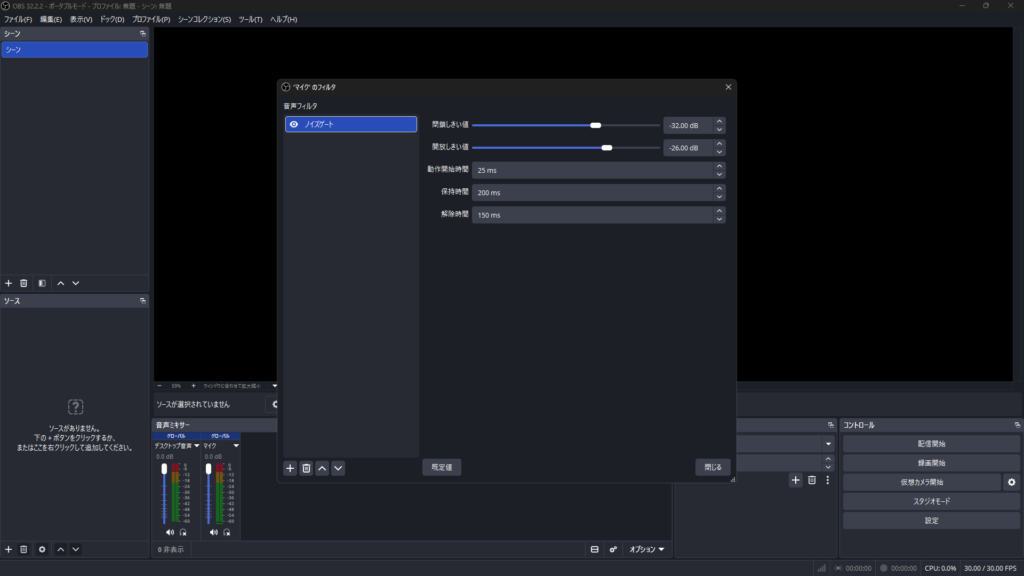Move source down in sources panel

(76, 549)
